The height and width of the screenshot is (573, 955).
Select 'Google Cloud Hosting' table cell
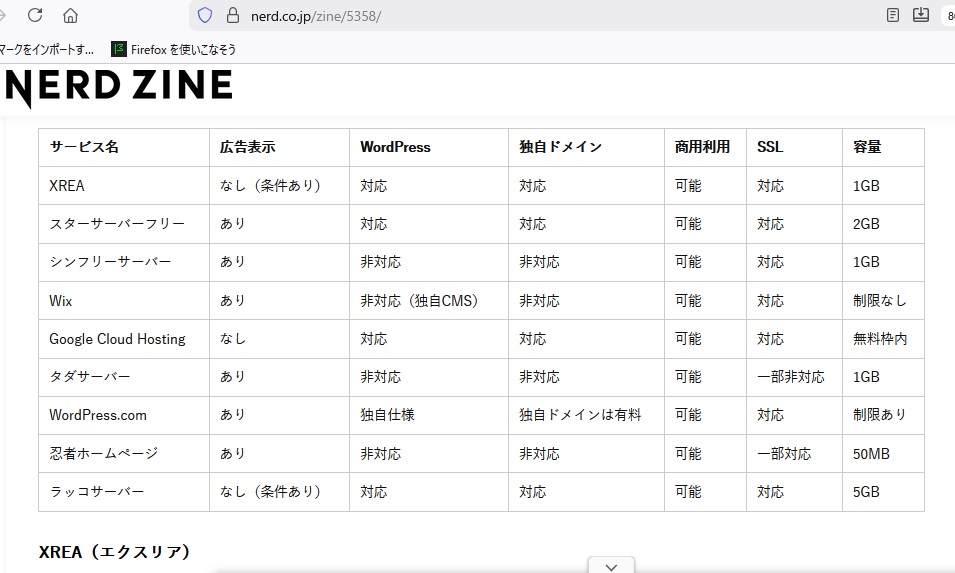(117, 339)
